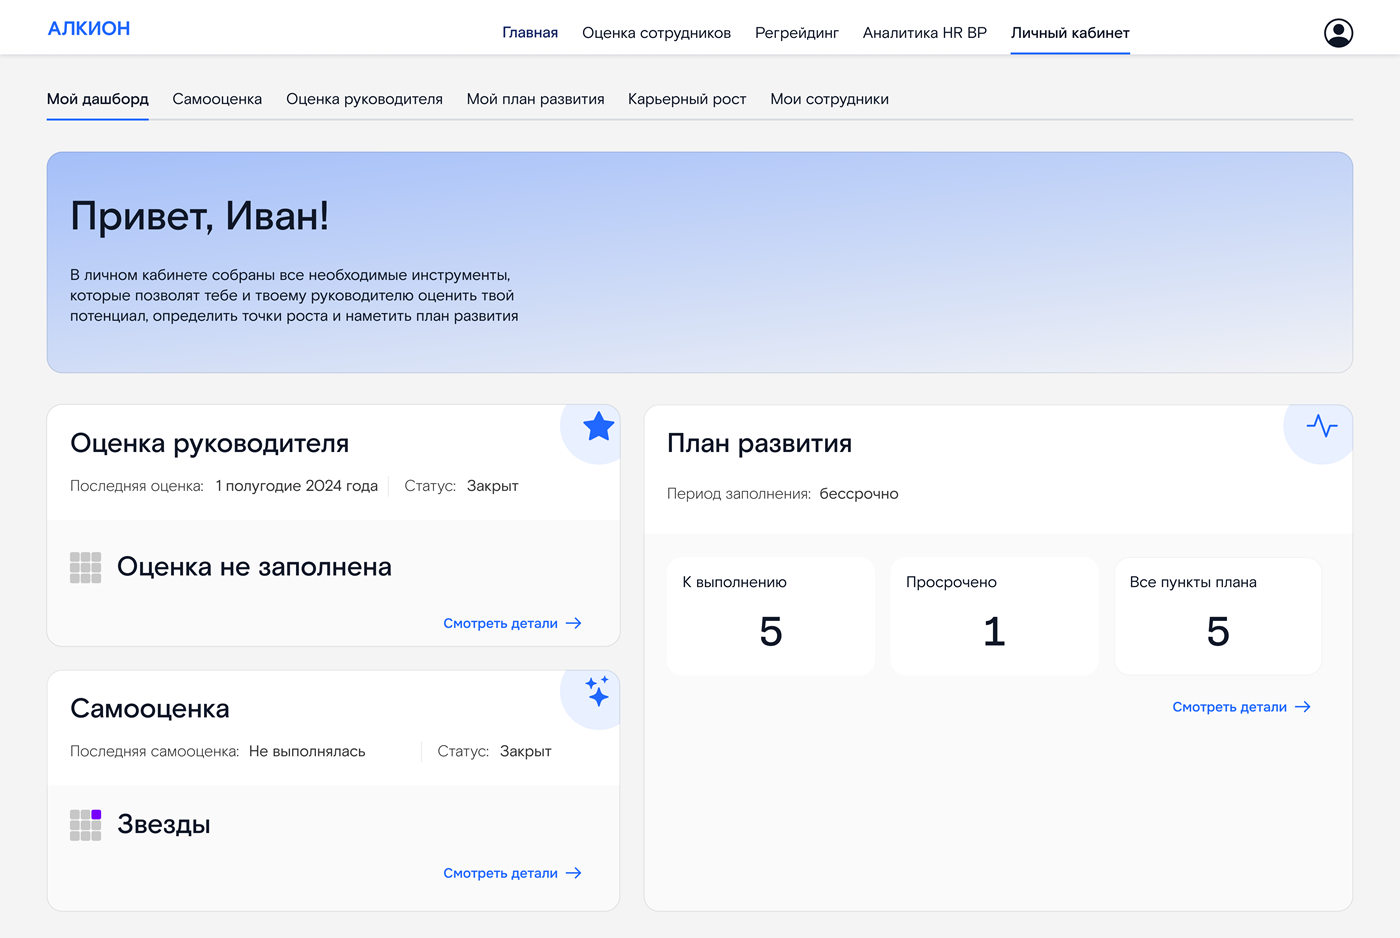Click the grid icon beside Оценка не заполнена
1400x938 pixels.
(x=85, y=567)
